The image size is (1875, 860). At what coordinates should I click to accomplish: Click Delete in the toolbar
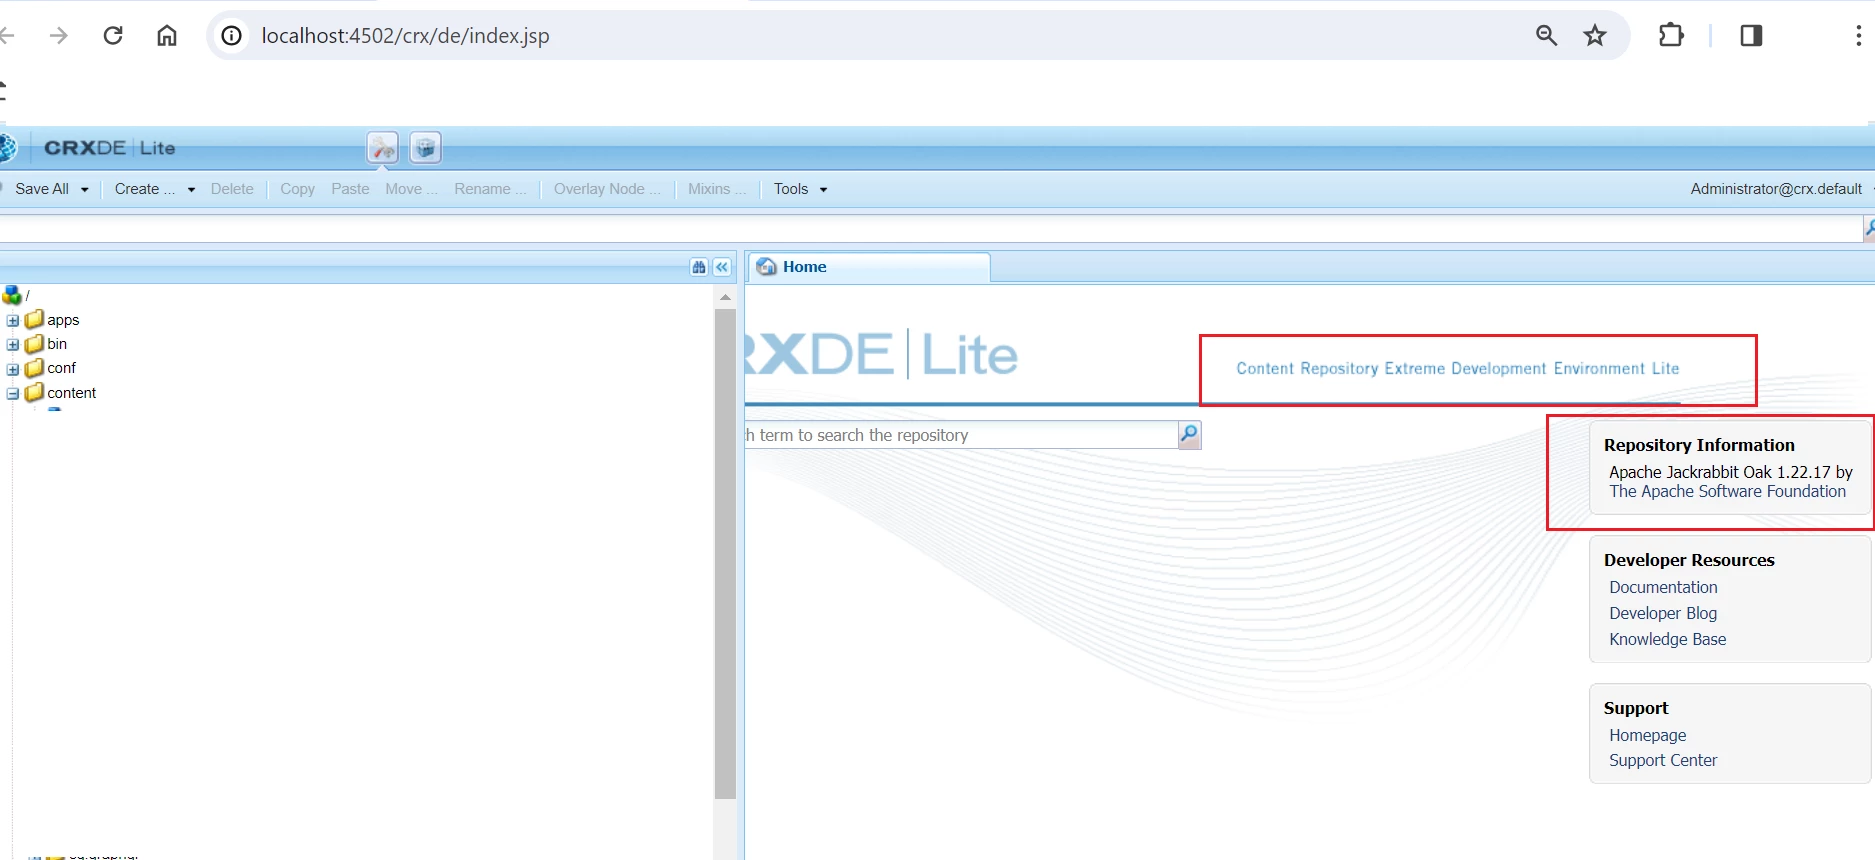coord(232,189)
